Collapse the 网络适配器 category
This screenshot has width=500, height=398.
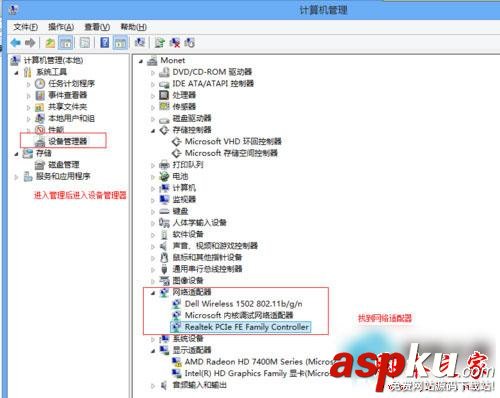click(x=153, y=293)
